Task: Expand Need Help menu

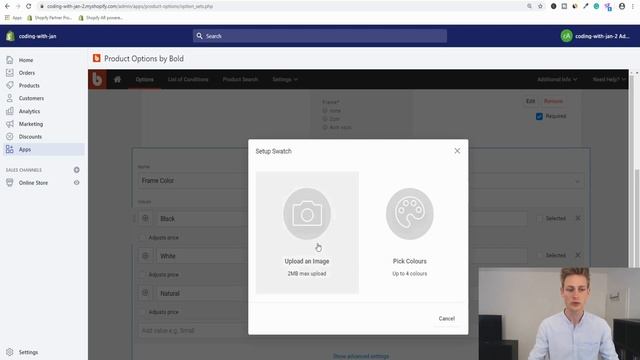Action: coord(609,79)
